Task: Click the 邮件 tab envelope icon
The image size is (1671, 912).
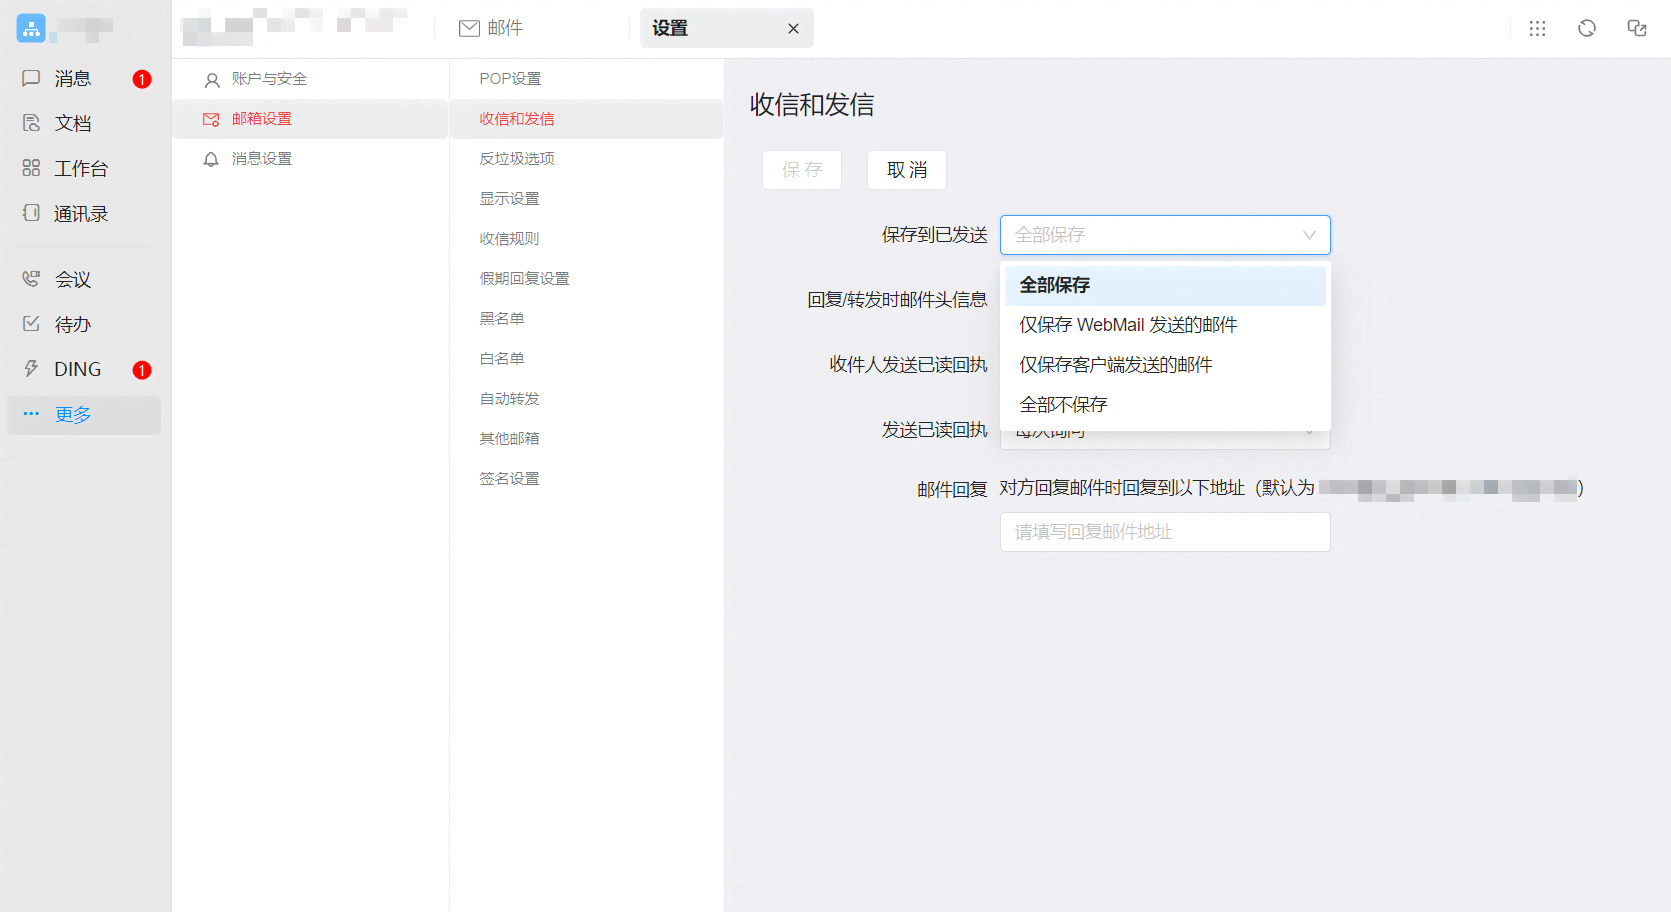Action: click(469, 28)
